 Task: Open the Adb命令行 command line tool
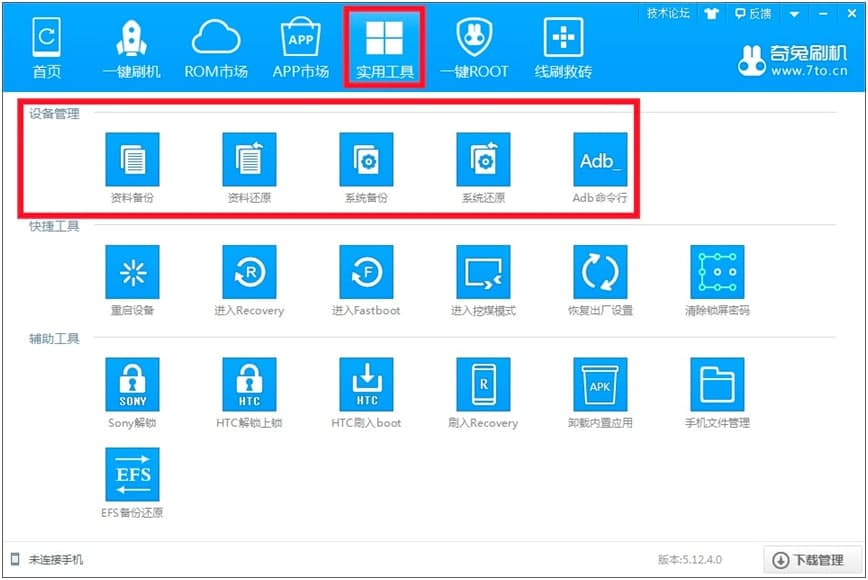coord(600,159)
